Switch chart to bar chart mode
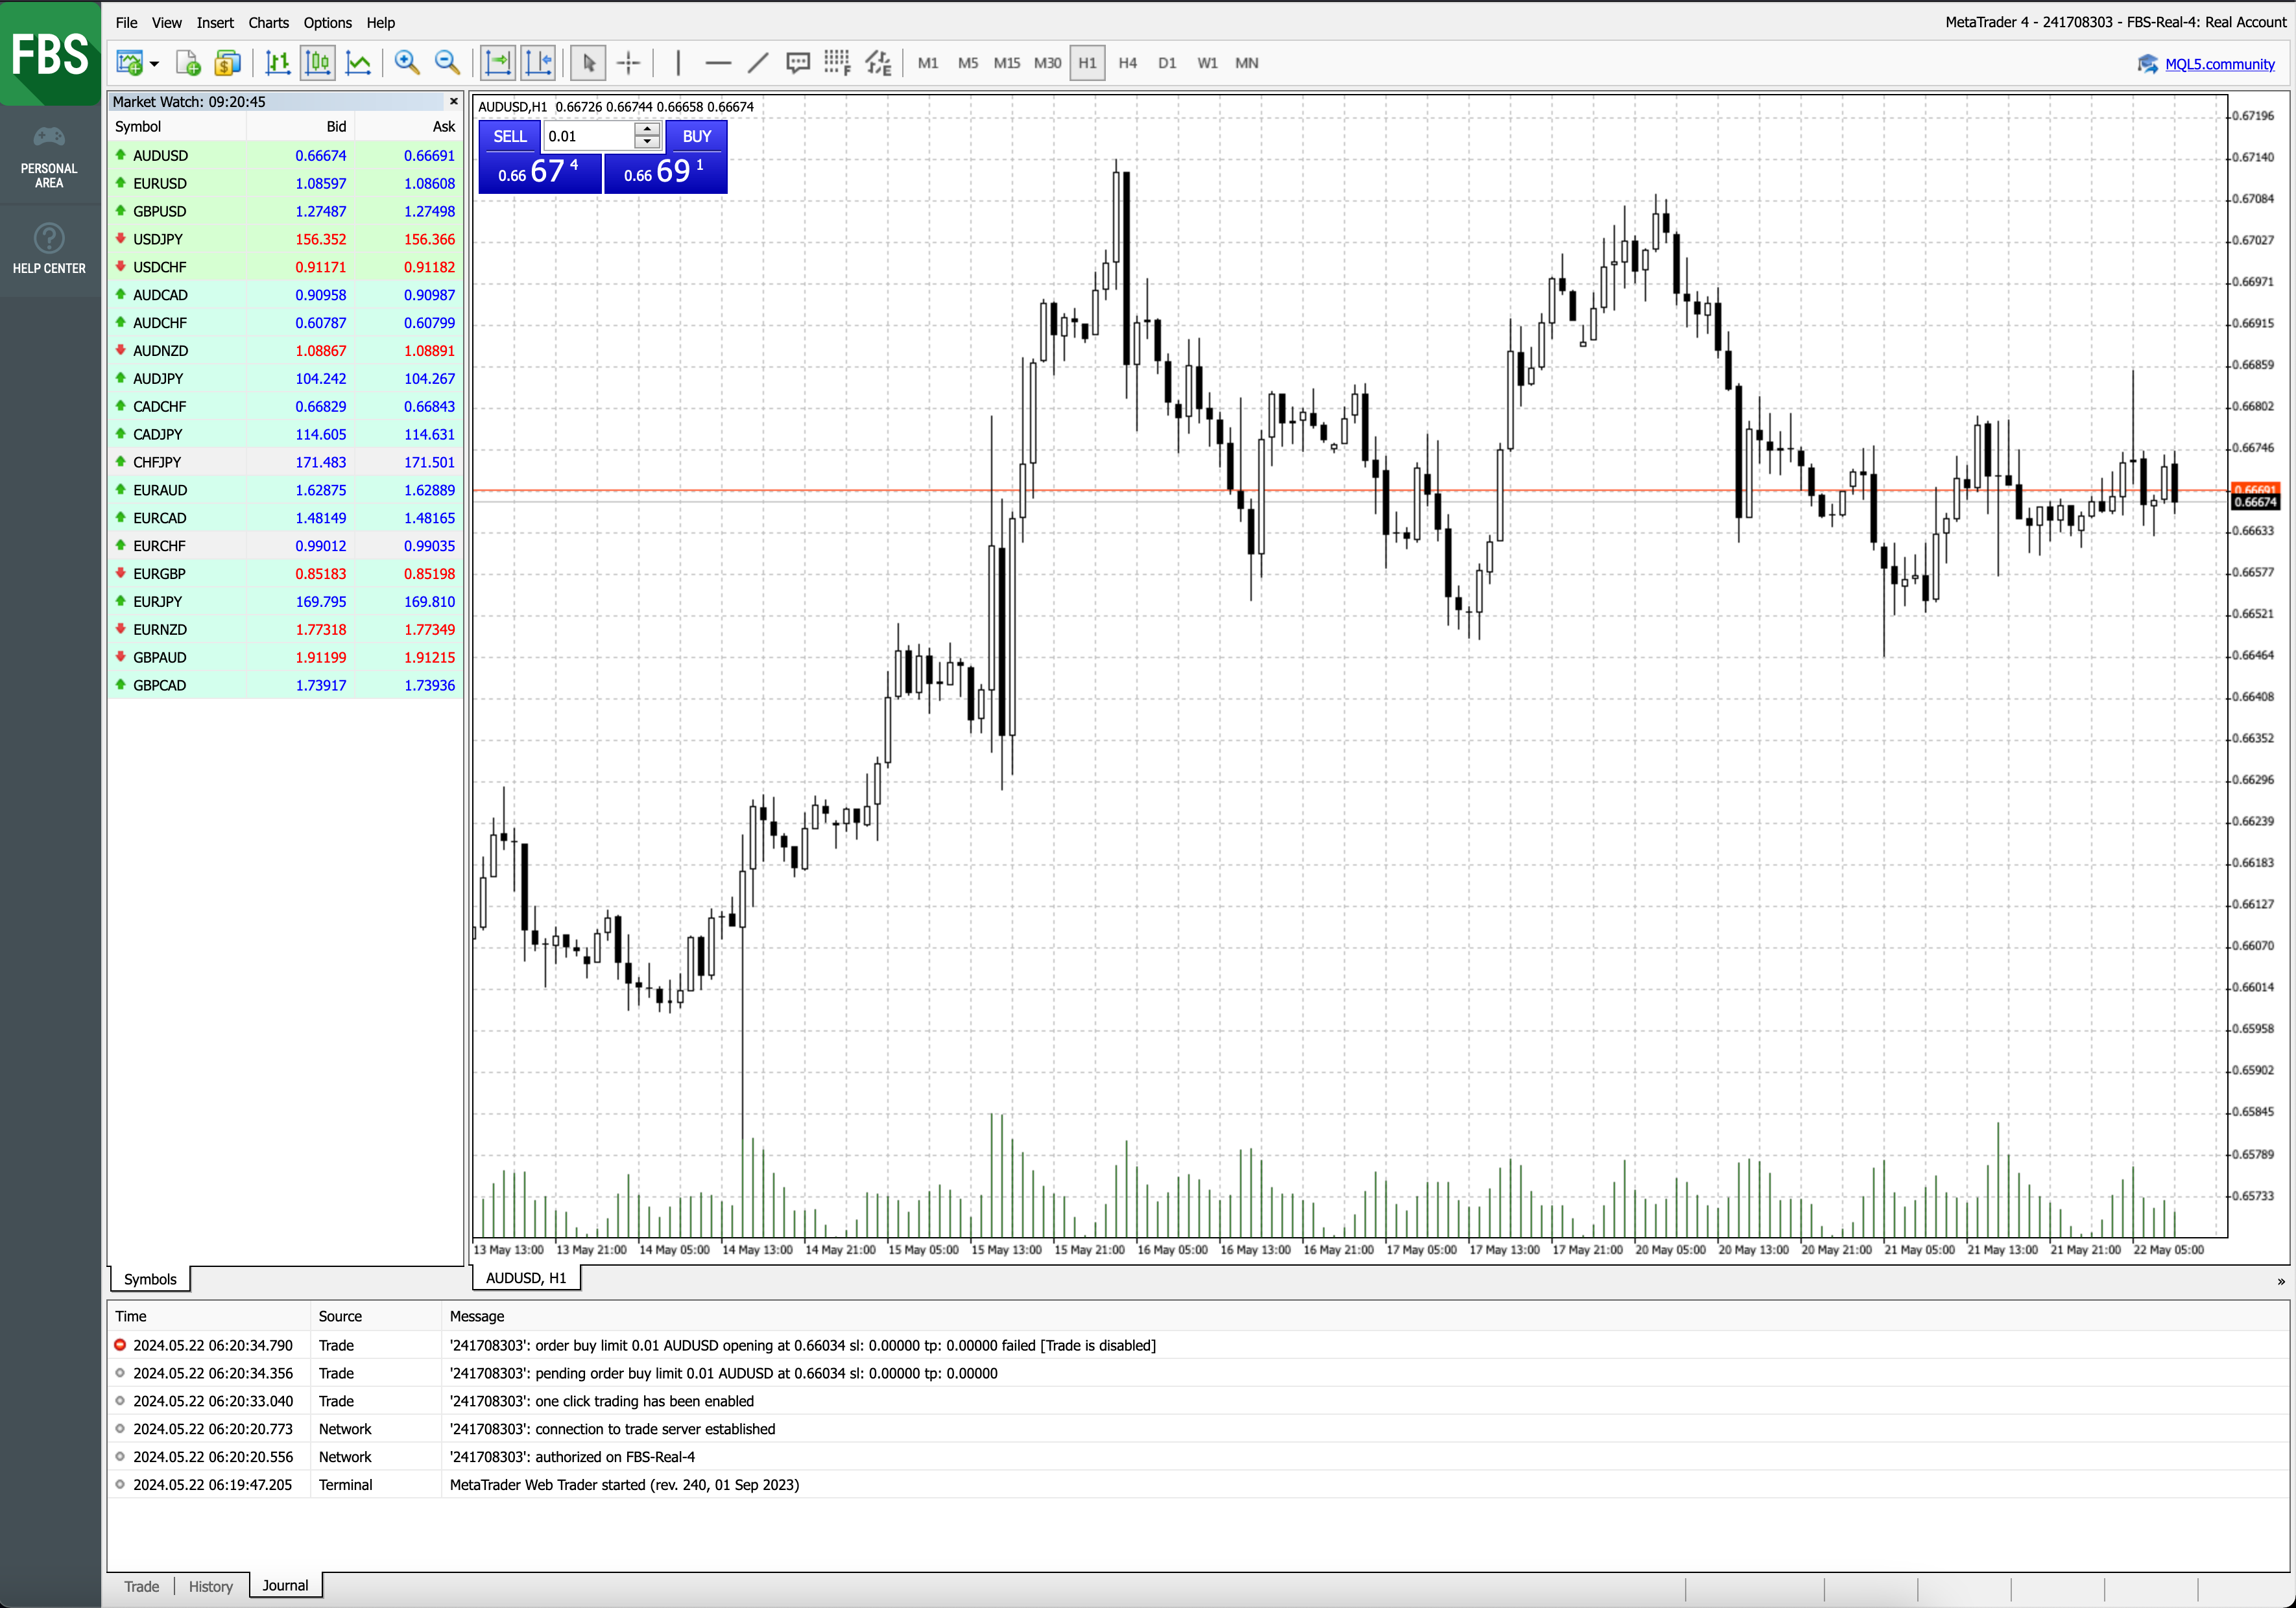Screen dimensions: 2296x1608 [x=277, y=63]
